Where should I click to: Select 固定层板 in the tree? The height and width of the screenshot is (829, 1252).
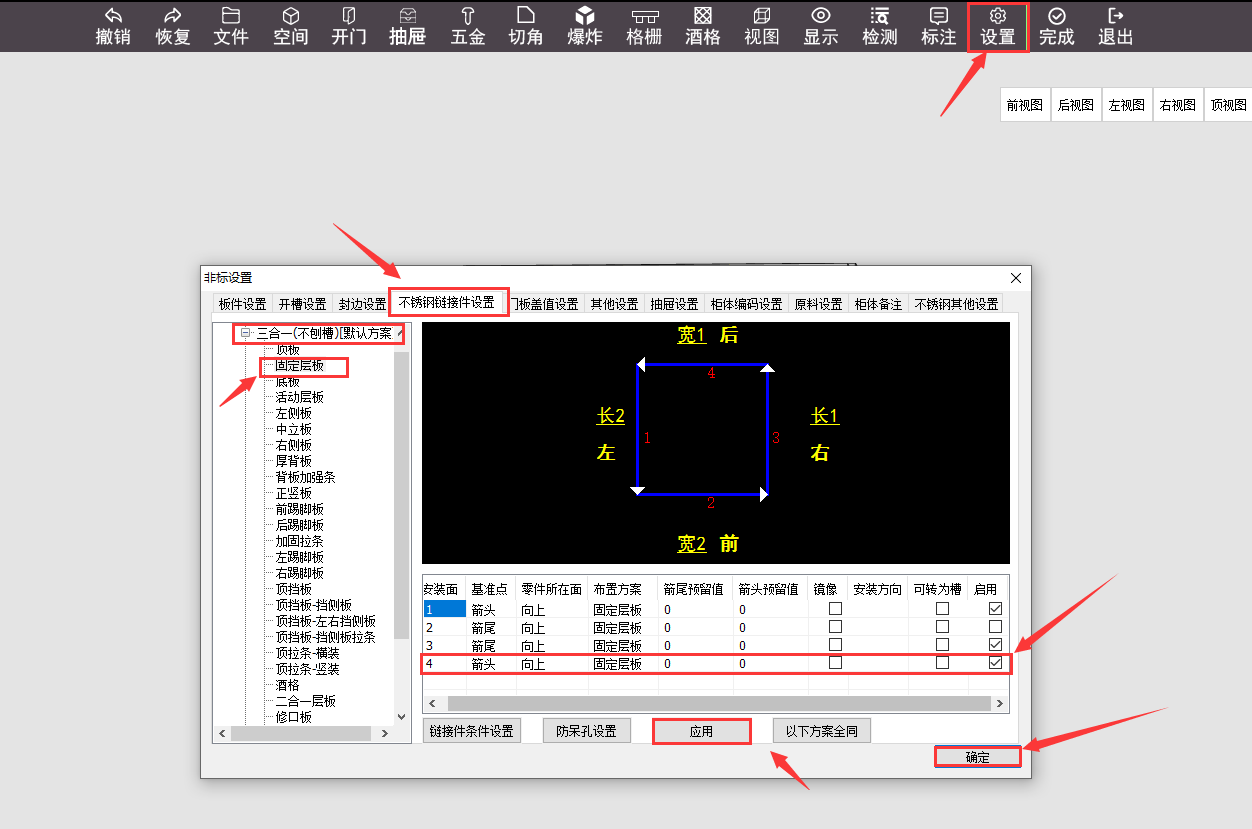point(299,366)
